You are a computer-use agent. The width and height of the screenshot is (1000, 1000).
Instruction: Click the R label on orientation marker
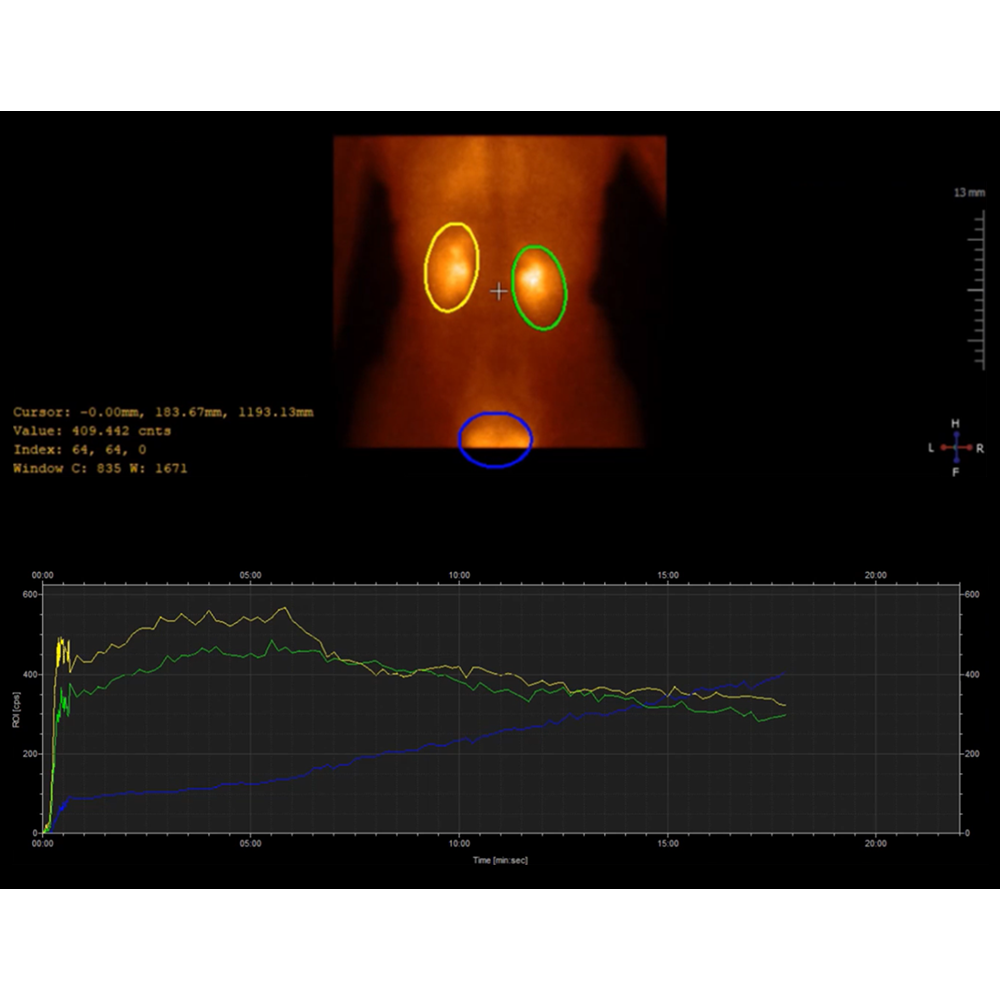(x=980, y=448)
